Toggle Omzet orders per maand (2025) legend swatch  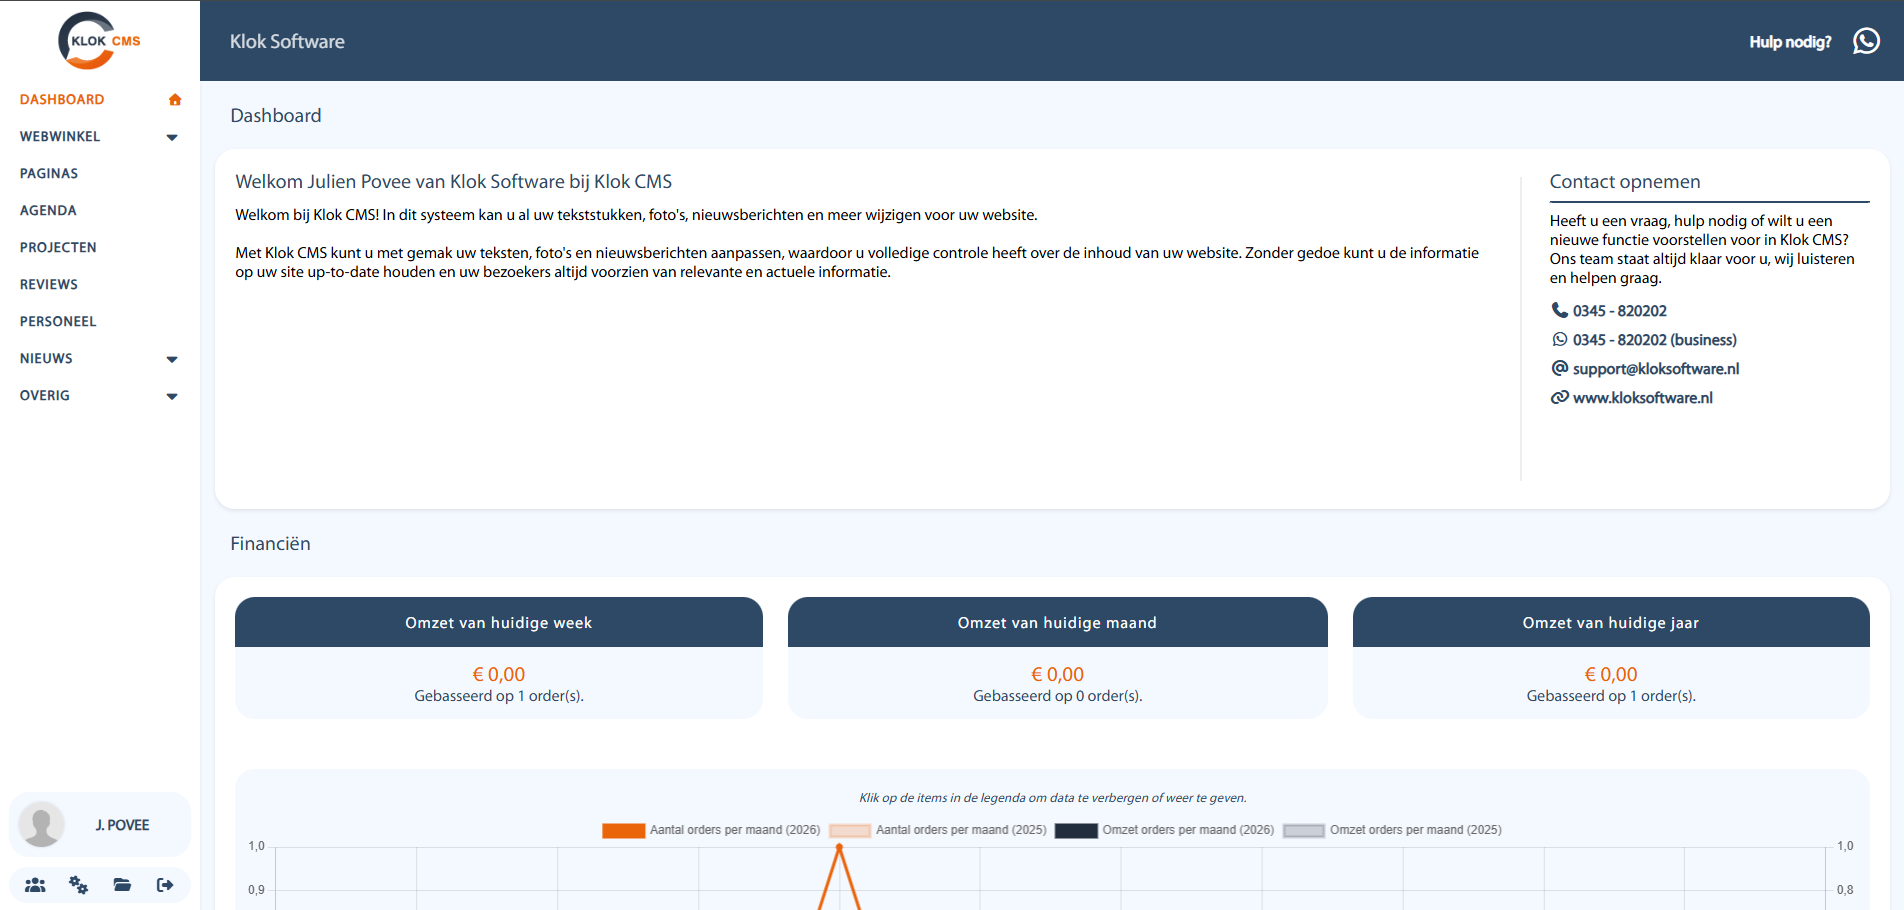1304,830
